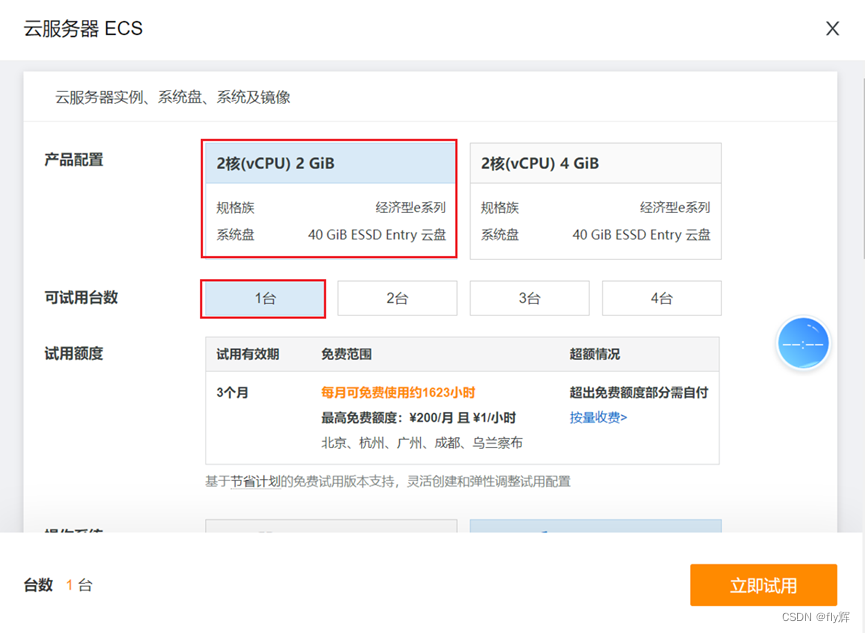This screenshot has width=865, height=633.
Task: Click the 产品配置 label
Action: pos(73,160)
